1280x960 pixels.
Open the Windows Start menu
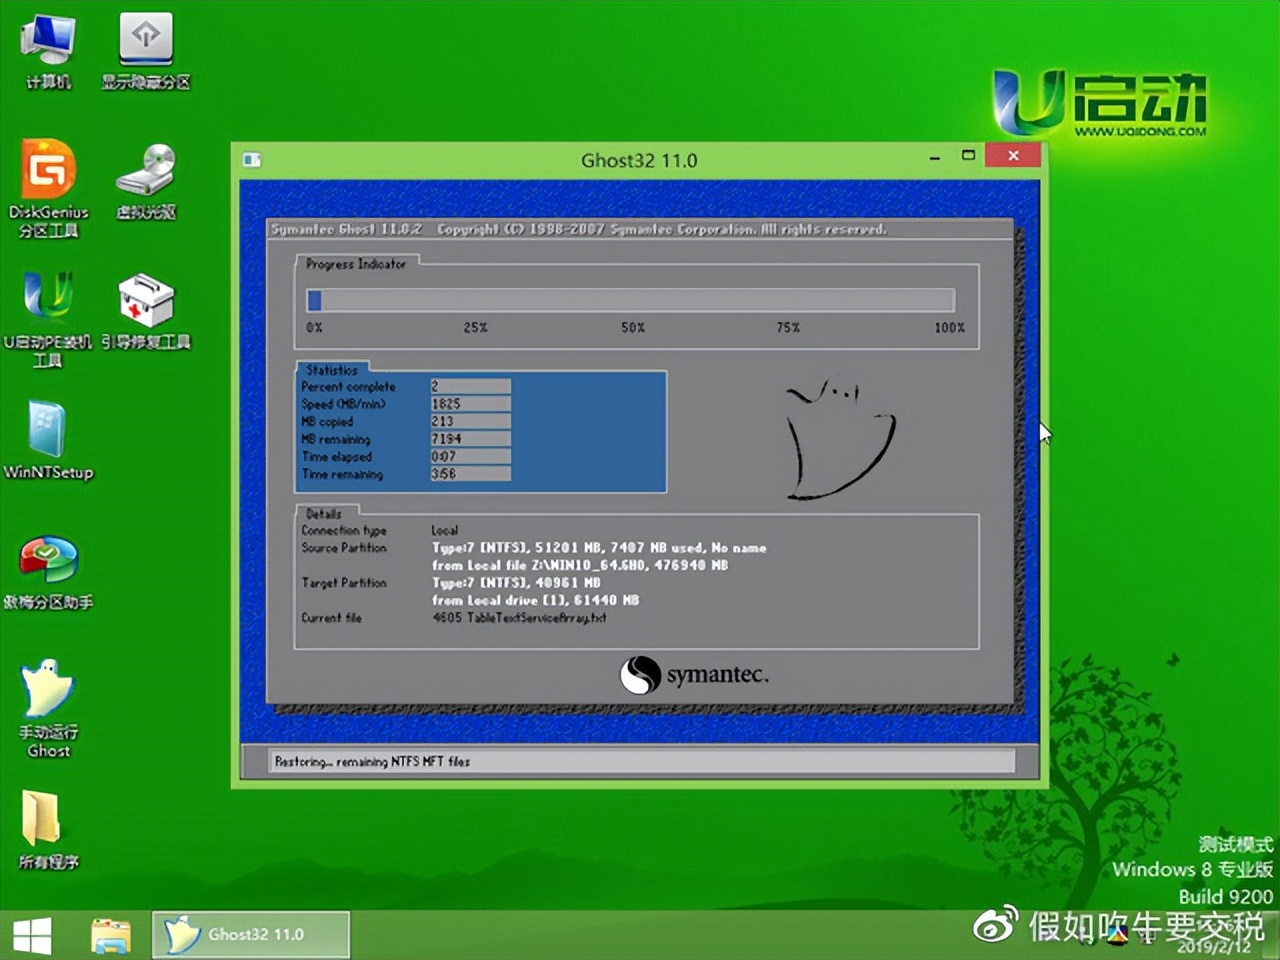pos(32,934)
